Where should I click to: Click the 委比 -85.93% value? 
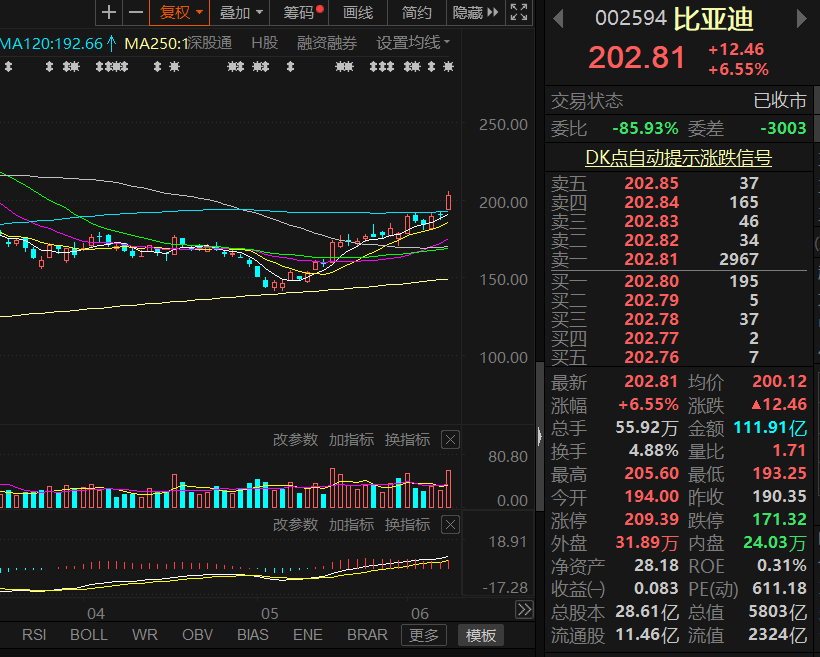pyautogui.click(x=645, y=128)
